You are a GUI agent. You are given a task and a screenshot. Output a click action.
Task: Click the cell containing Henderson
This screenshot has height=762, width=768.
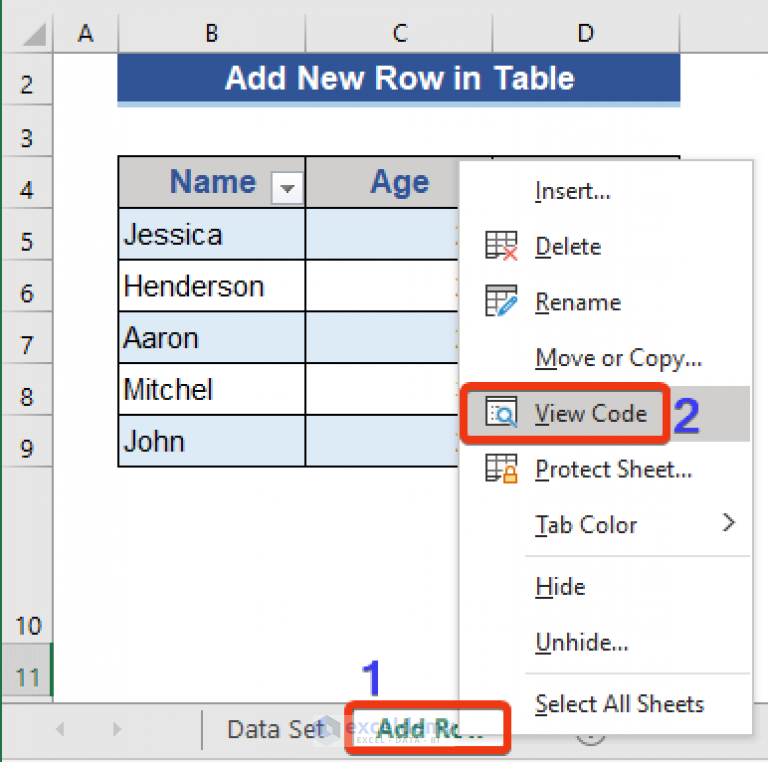[212, 286]
